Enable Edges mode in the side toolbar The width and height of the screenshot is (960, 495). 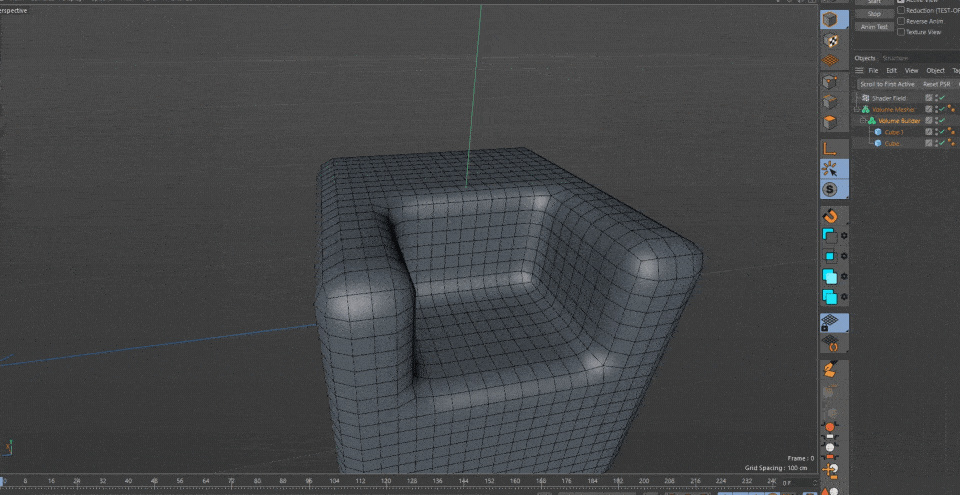pos(829,102)
